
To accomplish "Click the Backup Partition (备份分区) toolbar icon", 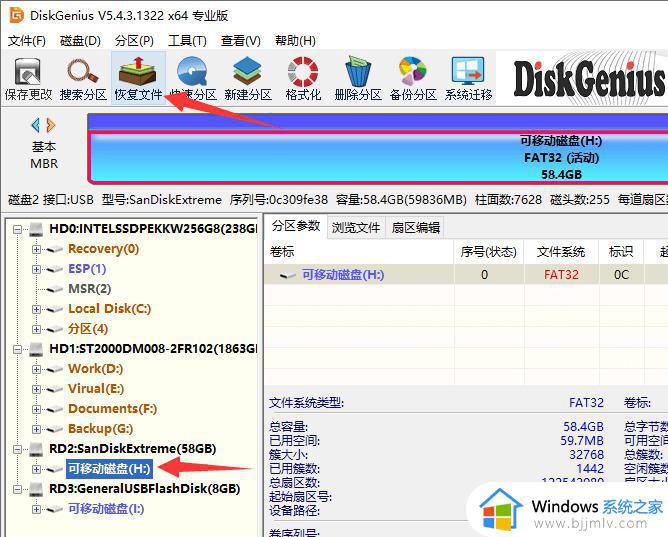I will (x=413, y=71).
